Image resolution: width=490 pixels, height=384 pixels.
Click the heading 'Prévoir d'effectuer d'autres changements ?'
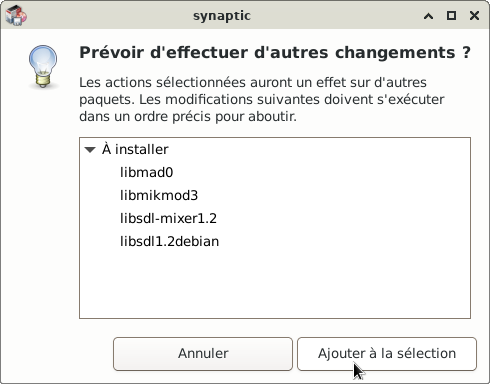tap(275, 53)
